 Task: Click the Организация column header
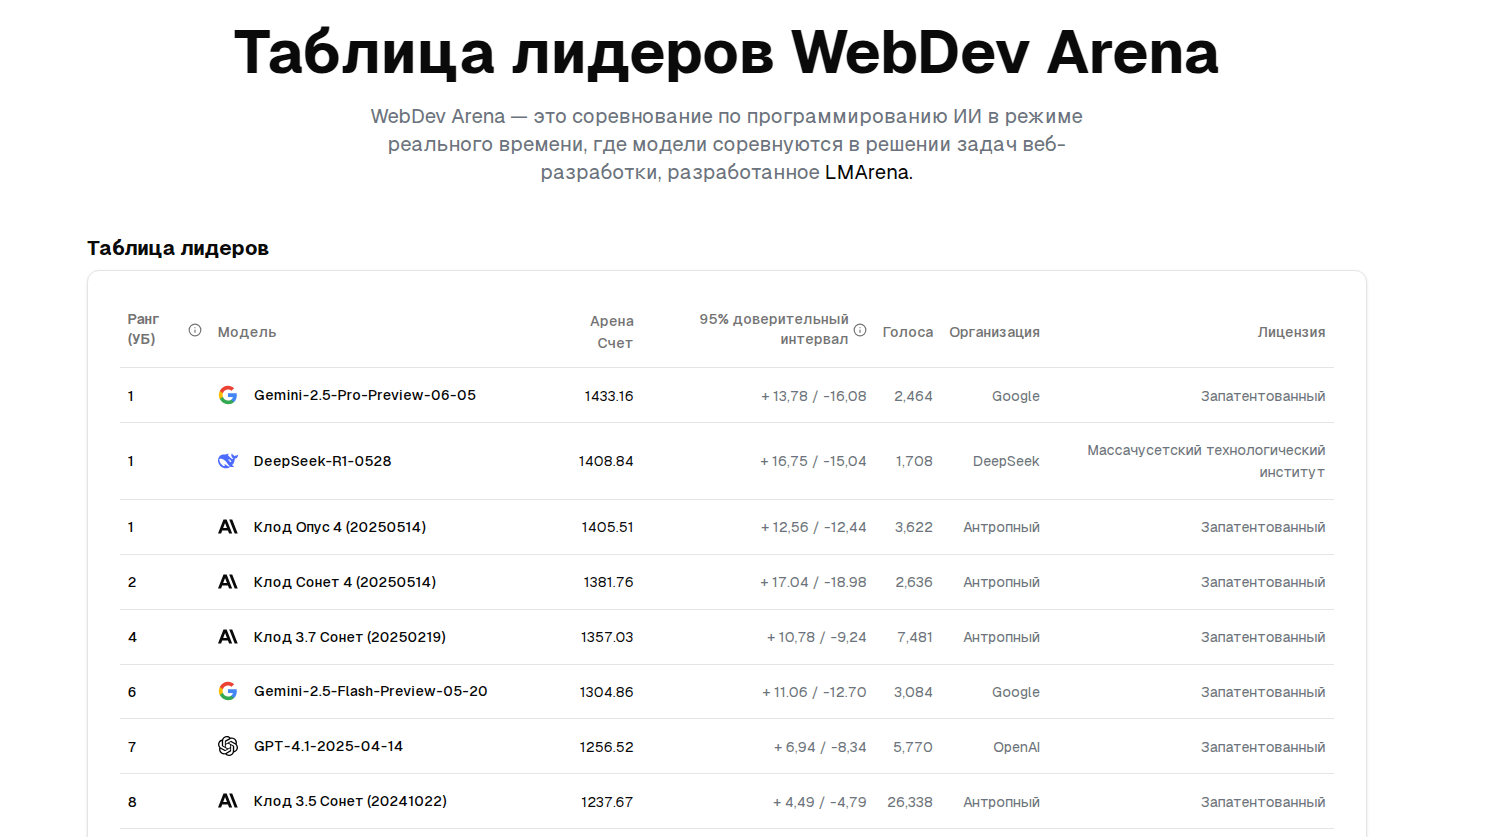point(994,332)
